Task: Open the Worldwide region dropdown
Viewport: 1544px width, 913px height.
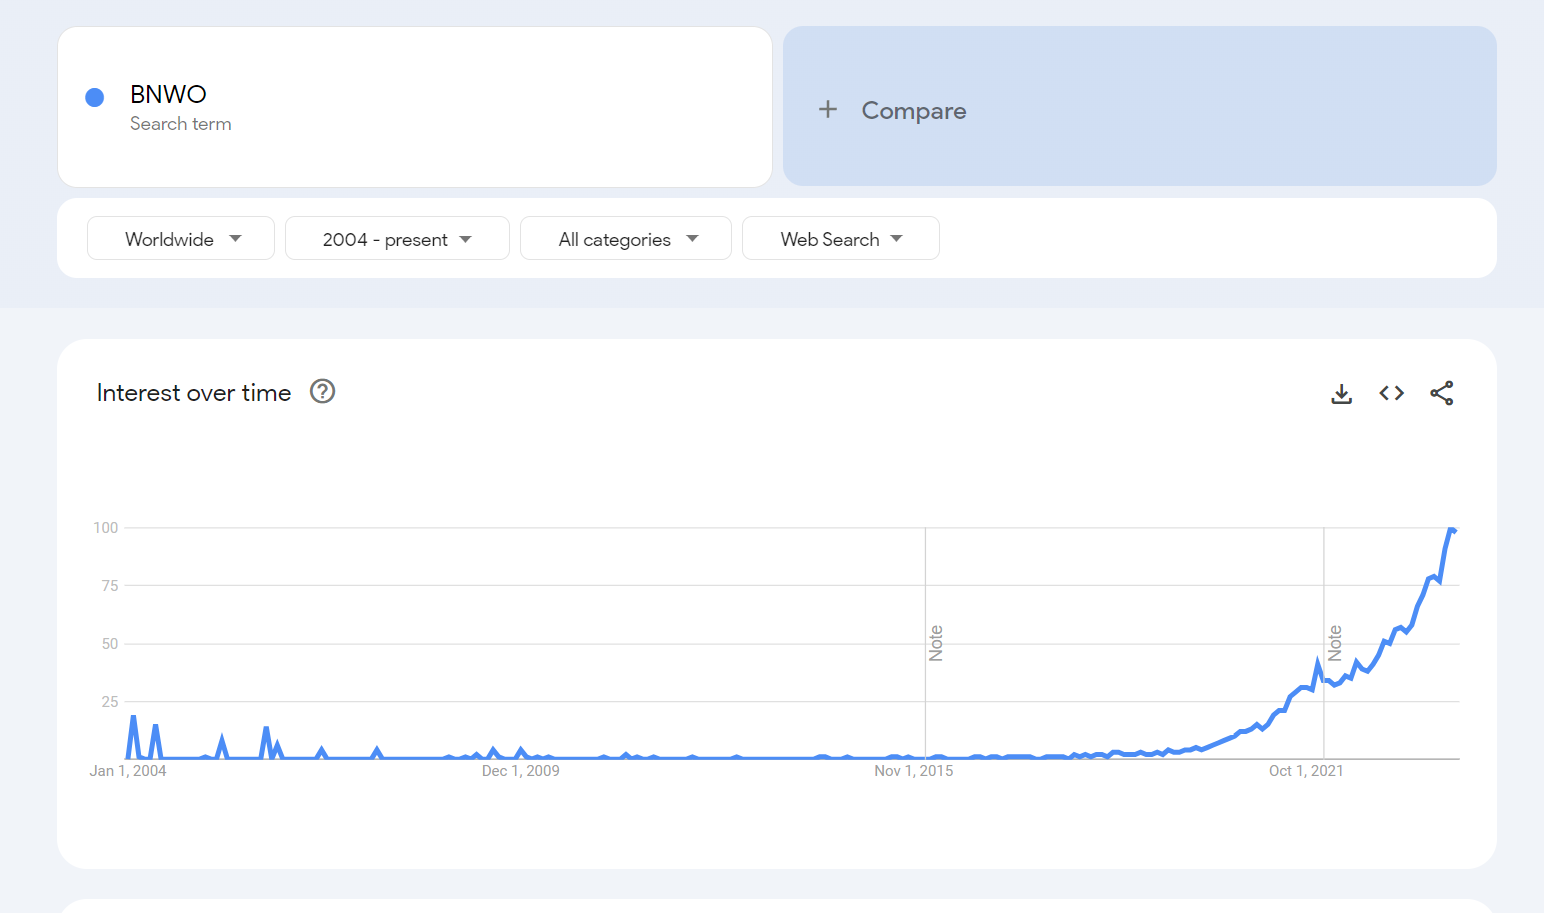Action: [x=181, y=239]
